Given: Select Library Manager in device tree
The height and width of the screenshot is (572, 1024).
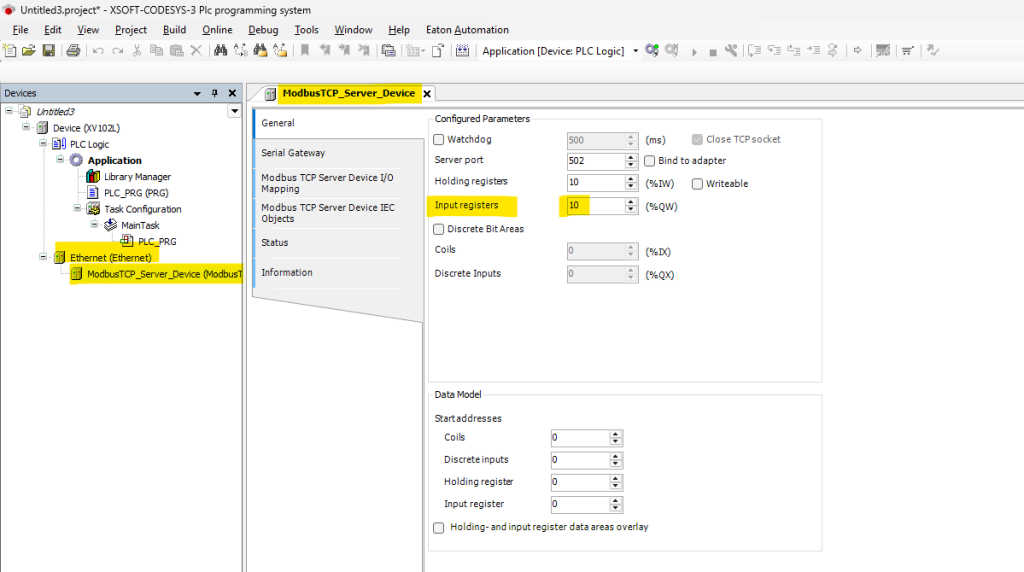Looking at the screenshot, I should pos(137,176).
